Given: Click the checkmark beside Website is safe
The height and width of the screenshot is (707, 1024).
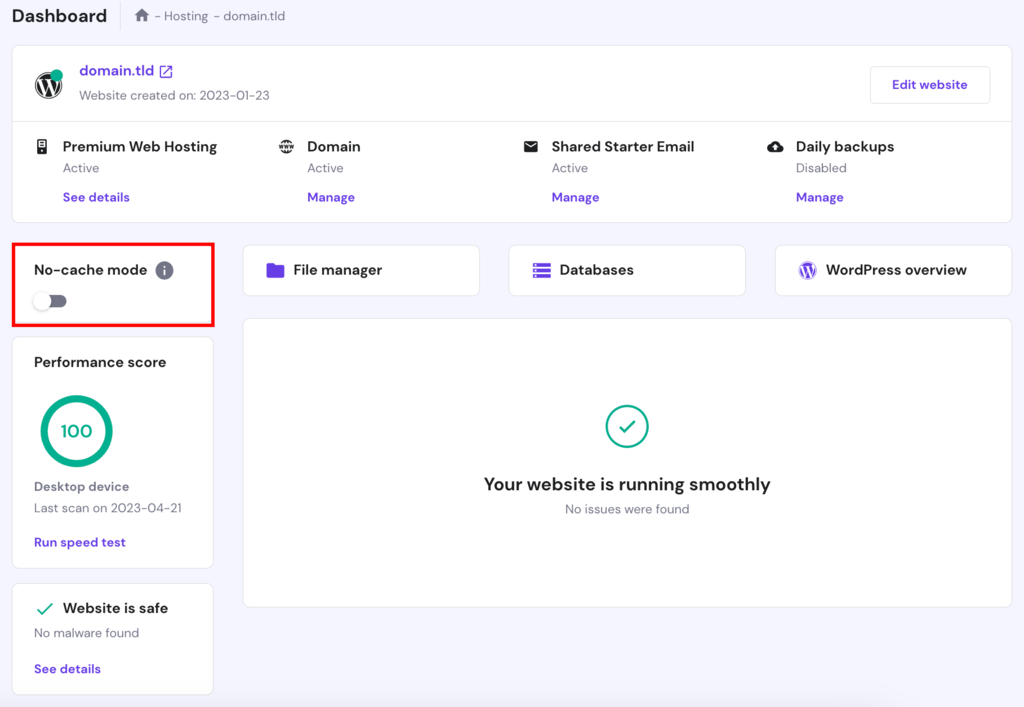Looking at the screenshot, I should pyautogui.click(x=44, y=608).
